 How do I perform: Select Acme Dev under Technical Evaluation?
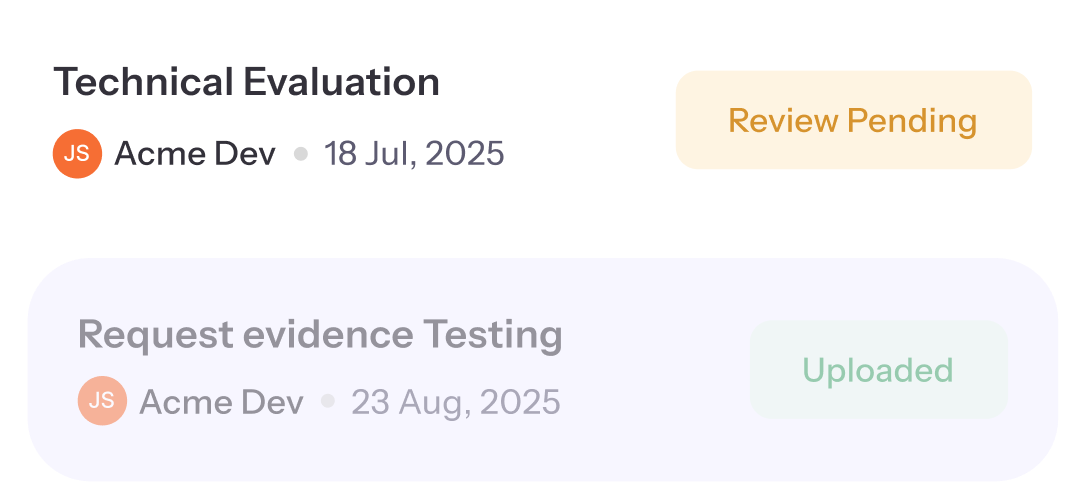pos(195,154)
